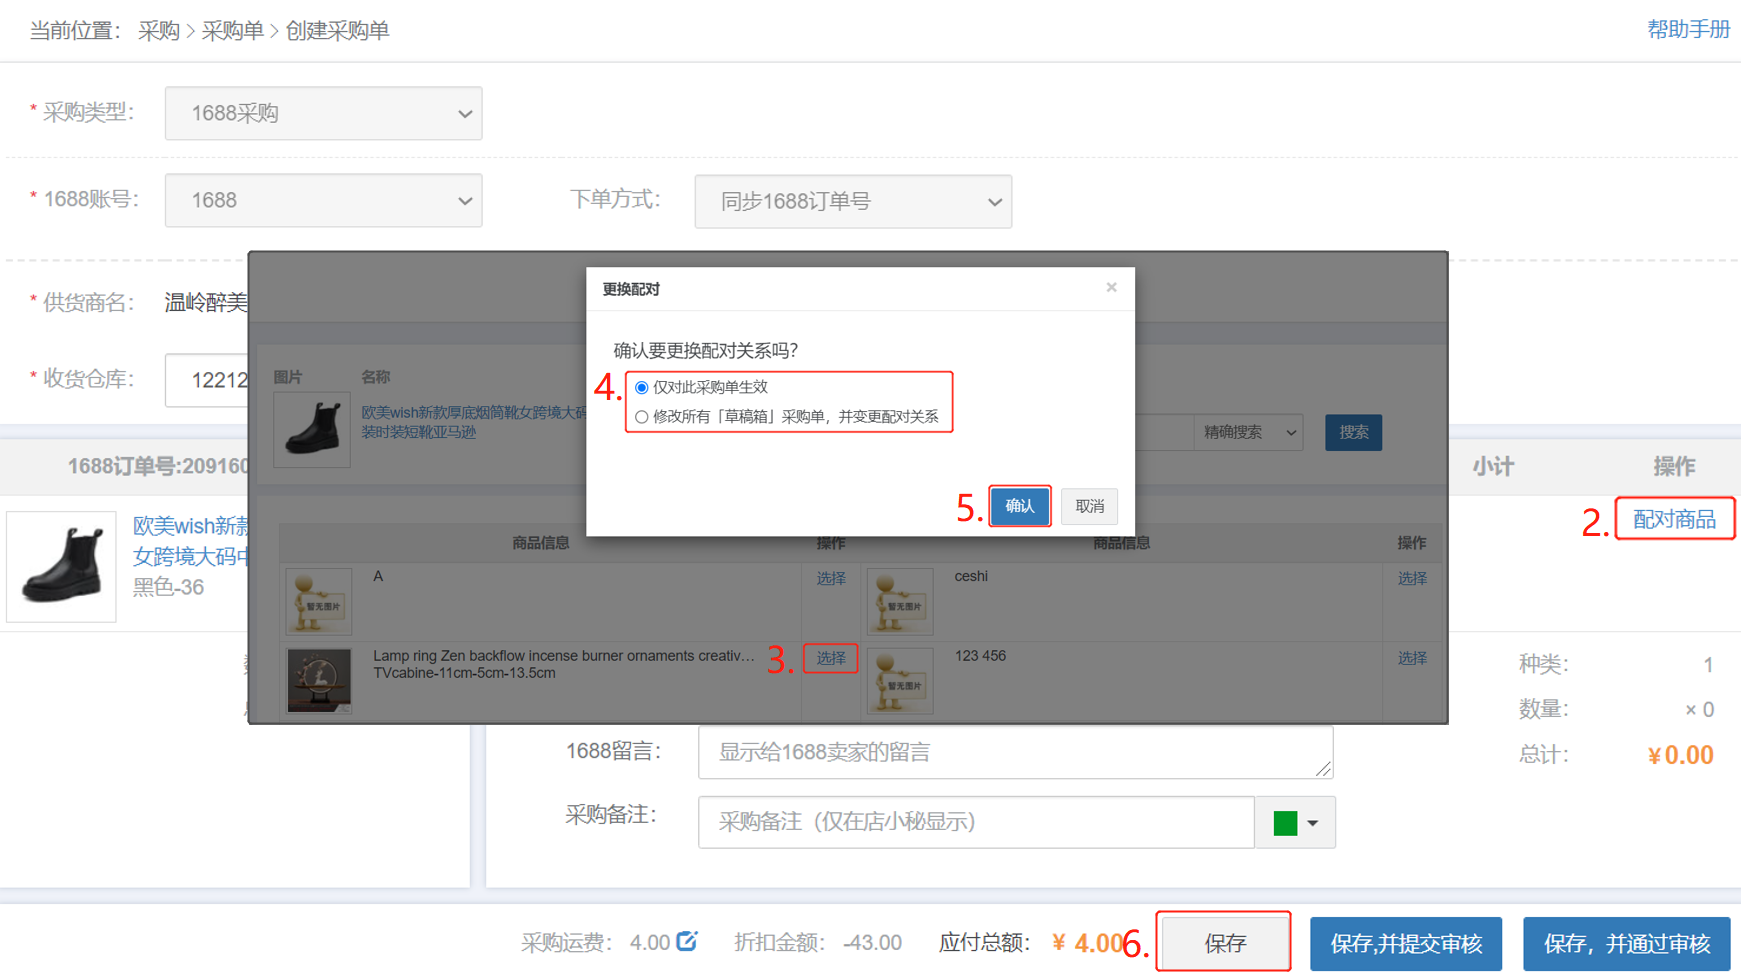Image resolution: width=1741 pixels, height=976 pixels.
Task: Click 配对商品 link in the operation column
Action: click(1674, 519)
